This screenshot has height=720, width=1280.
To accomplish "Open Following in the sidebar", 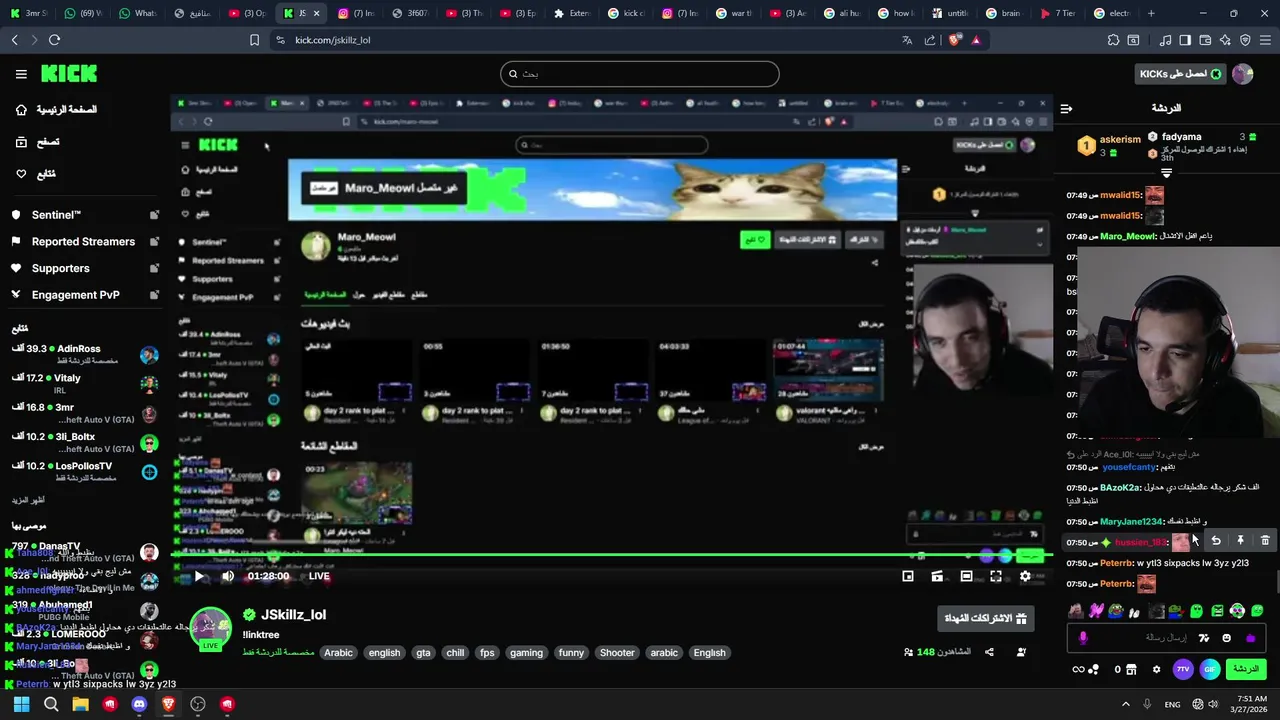I will pos(36,174).
